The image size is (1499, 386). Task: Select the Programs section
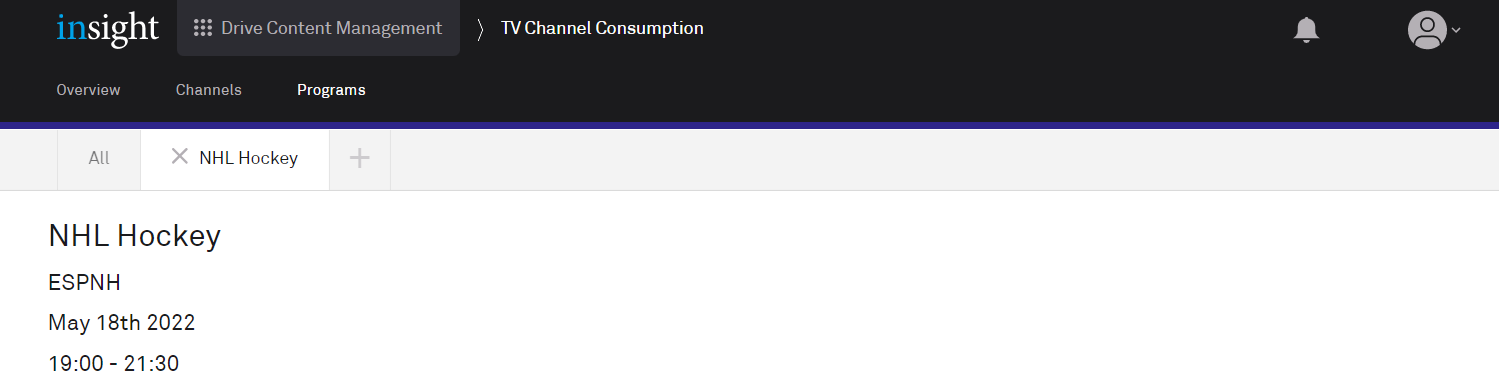pos(331,90)
